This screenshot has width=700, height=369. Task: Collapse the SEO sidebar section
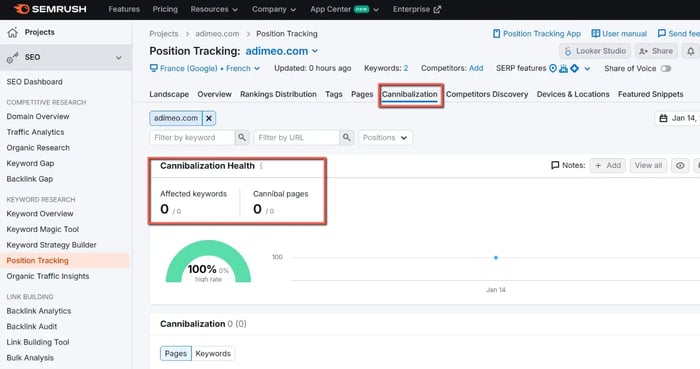click(119, 58)
